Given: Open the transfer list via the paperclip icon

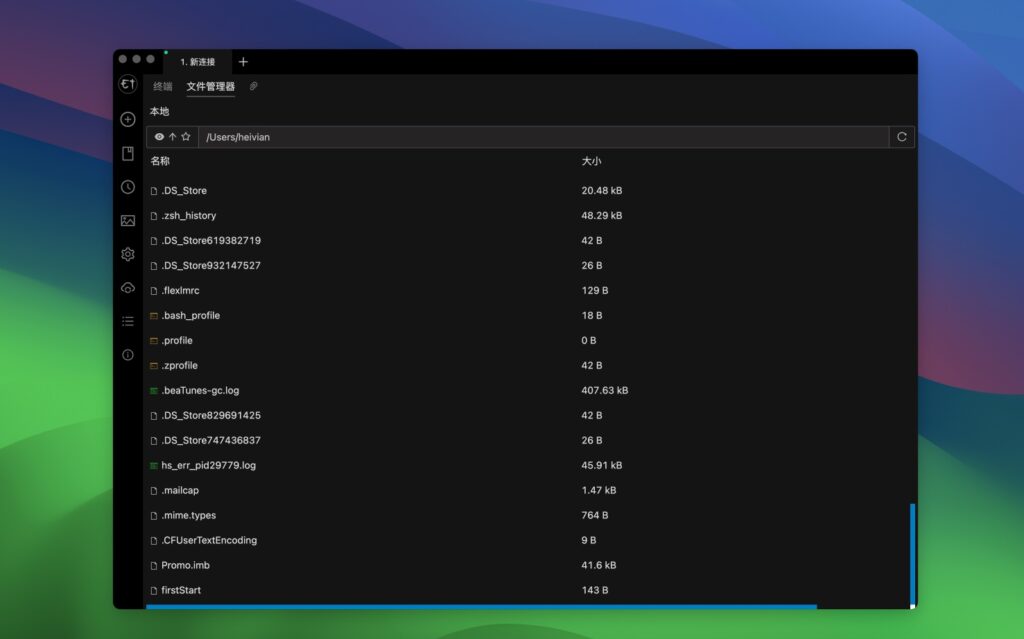Looking at the screenshot, I should click(x=253, y=87).
